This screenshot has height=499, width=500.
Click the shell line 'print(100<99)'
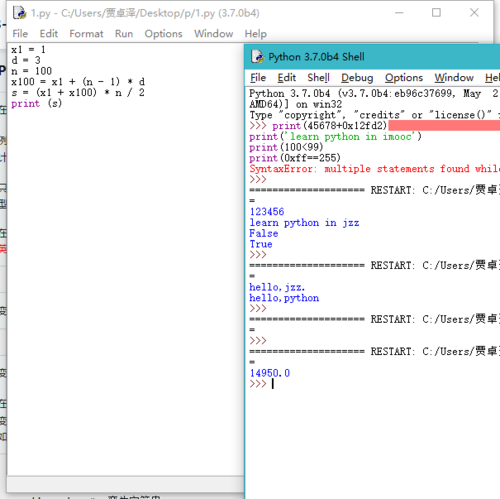[x=286, y=147]
